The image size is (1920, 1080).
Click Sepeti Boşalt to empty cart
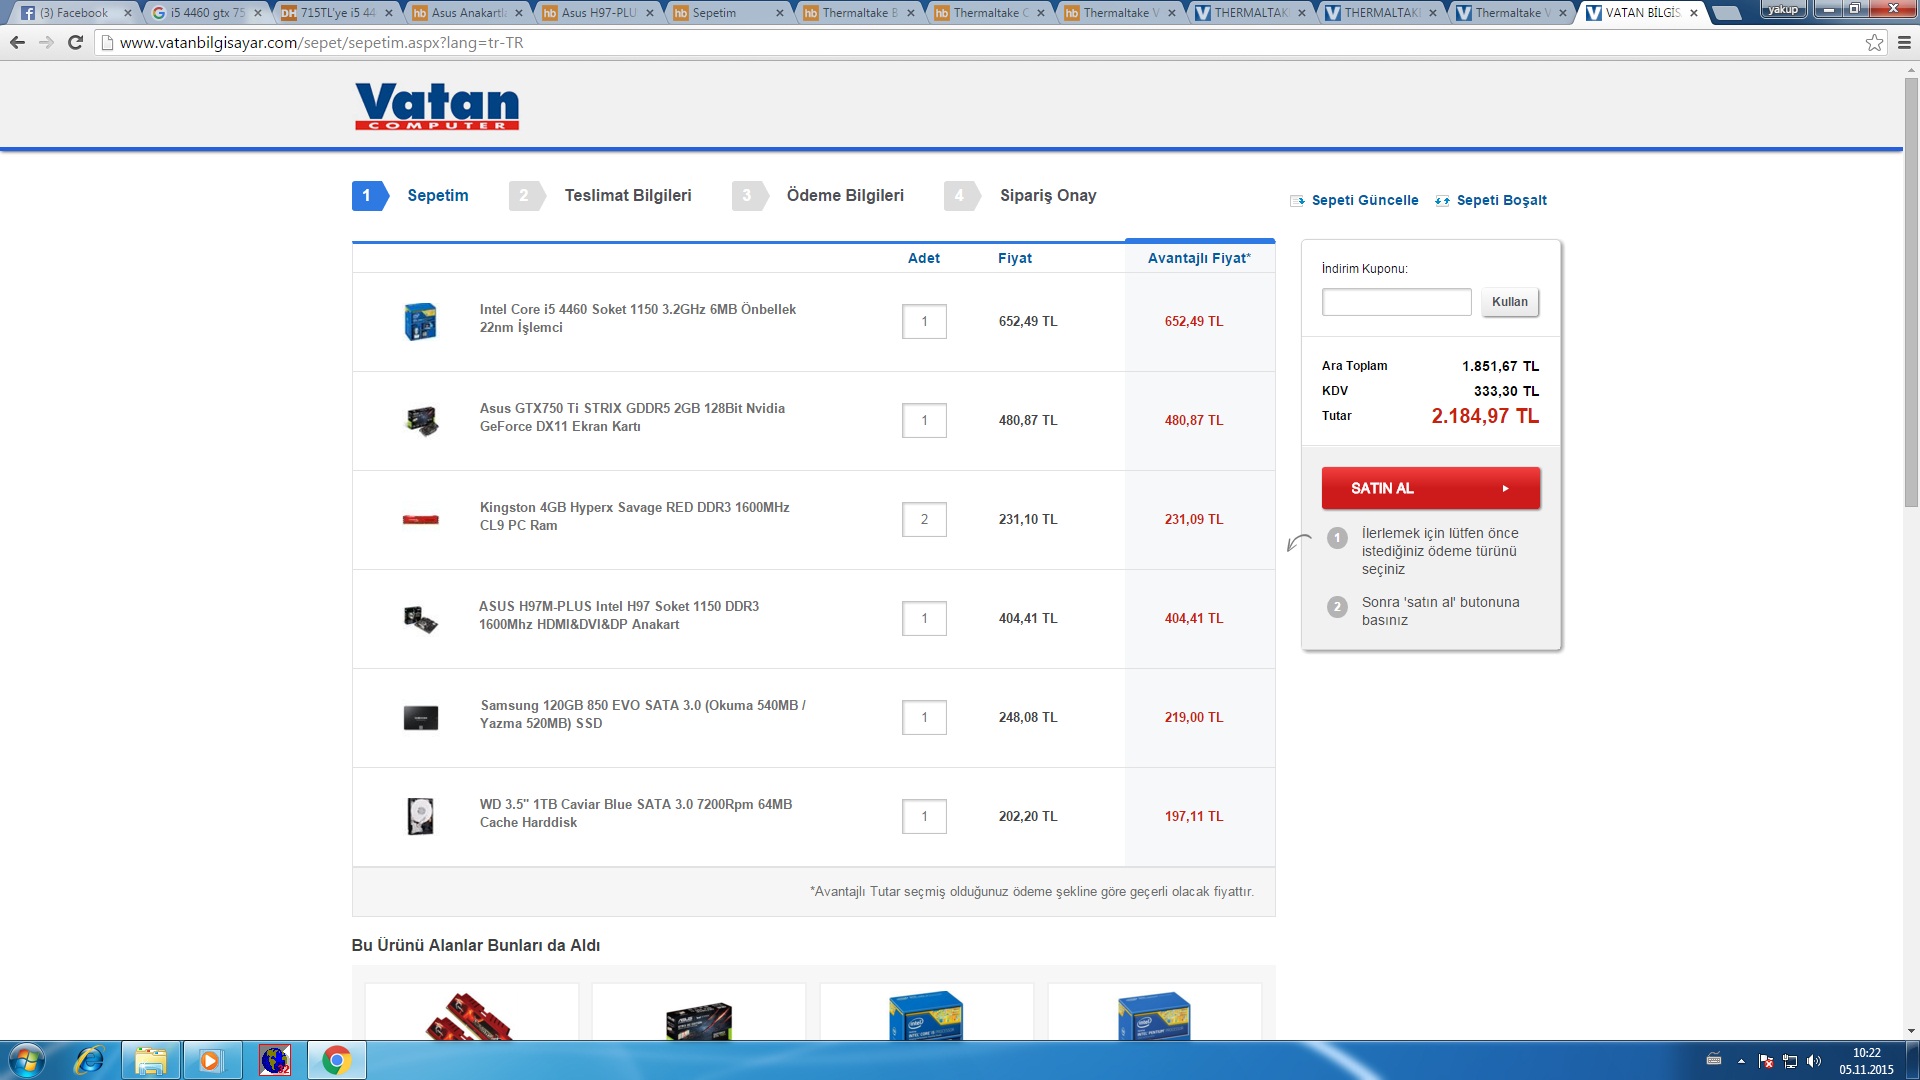point(1490,200)
